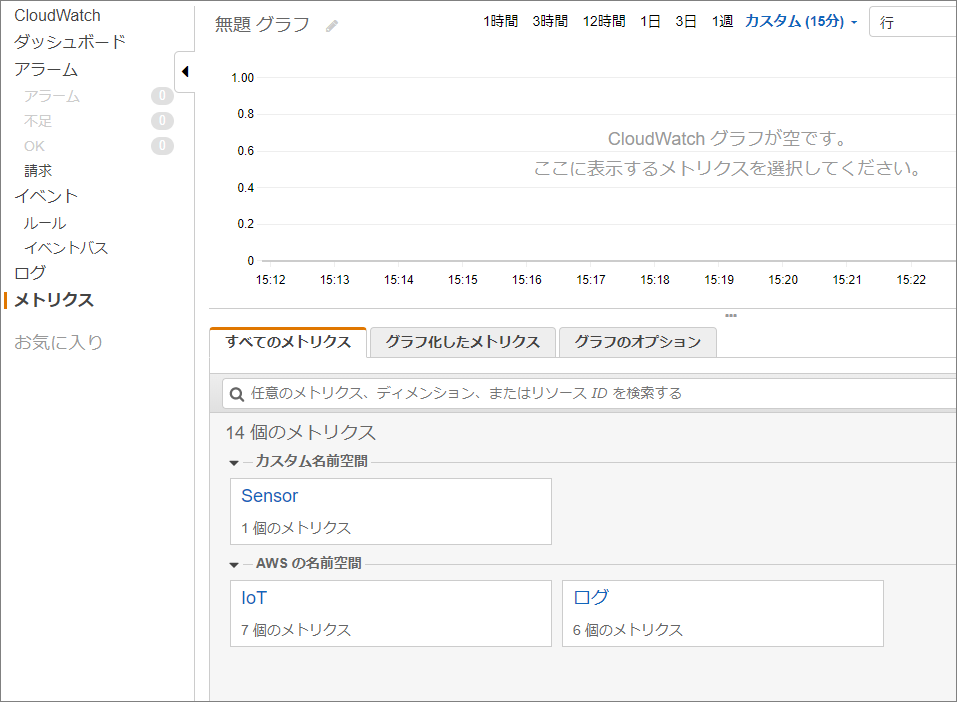The width and height of the screenshot is (957, 702).
Task: Open main アラーム section in sidebar
Action: coord(46,70)
